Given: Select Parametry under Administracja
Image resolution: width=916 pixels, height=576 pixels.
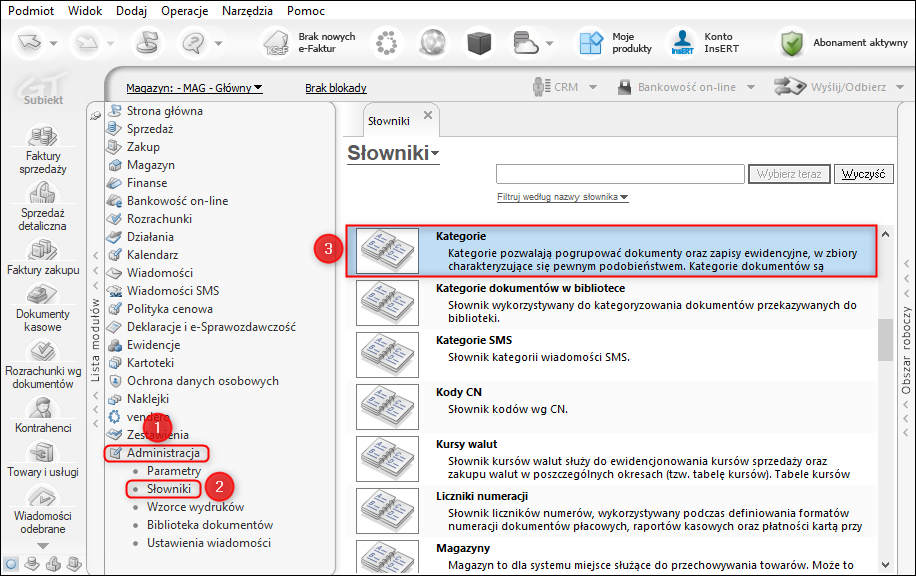Looking at the screenshot, I should [174, 471].
